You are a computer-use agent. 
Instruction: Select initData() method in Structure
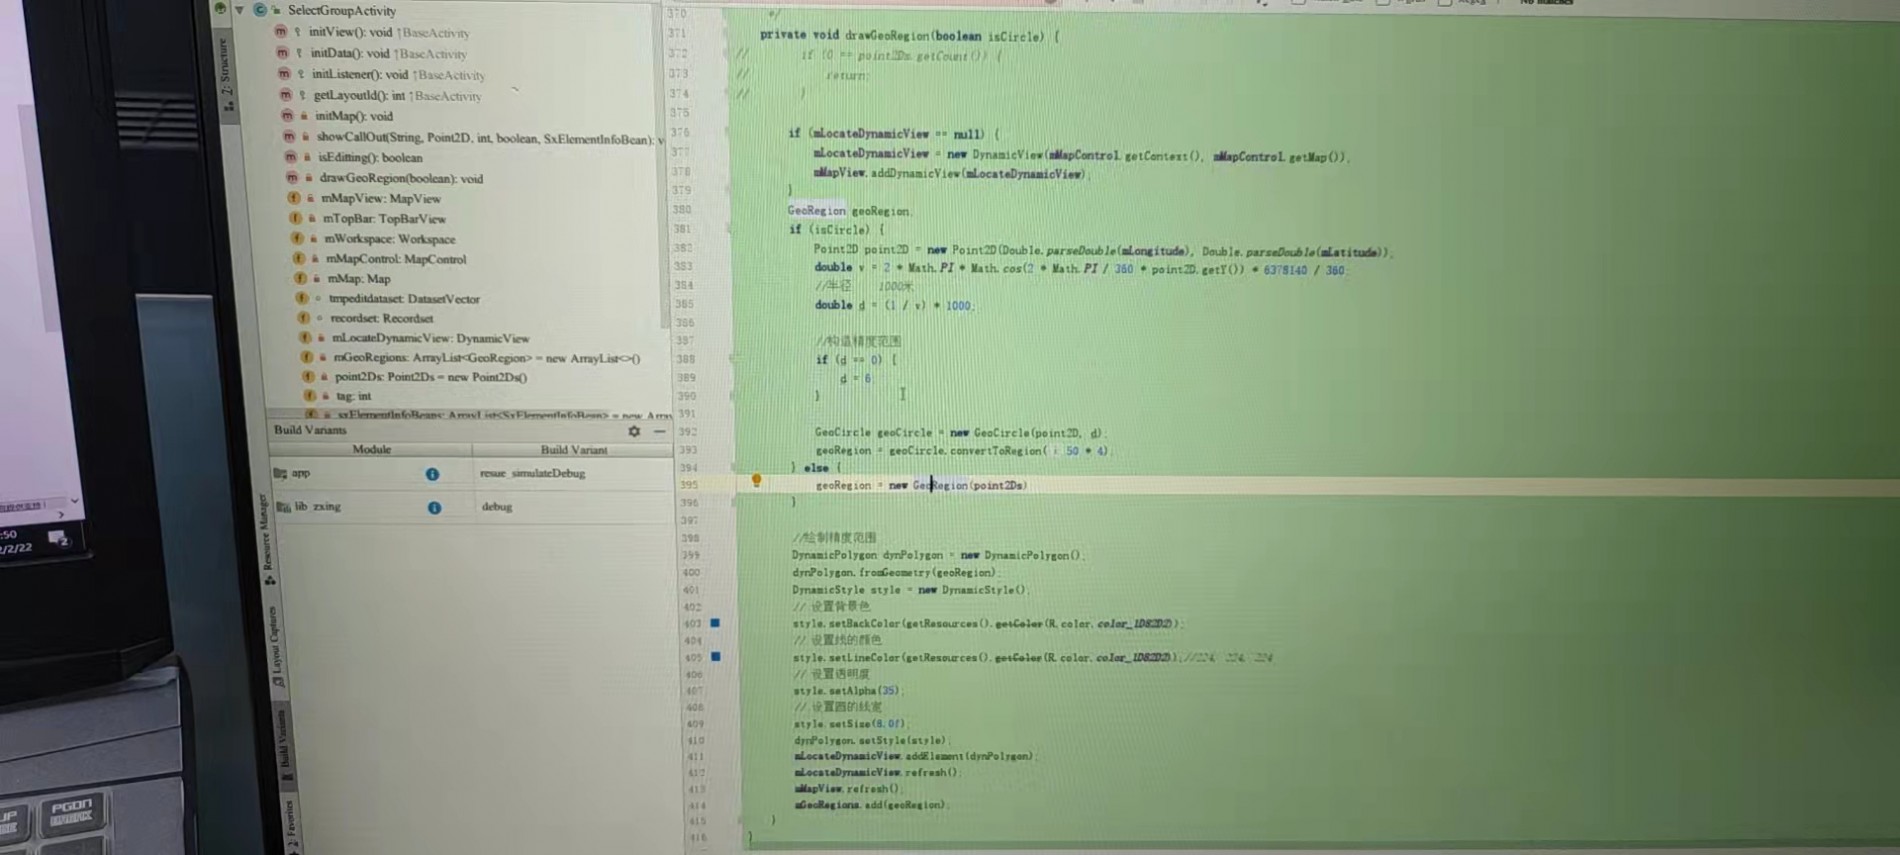coord(387,53)
